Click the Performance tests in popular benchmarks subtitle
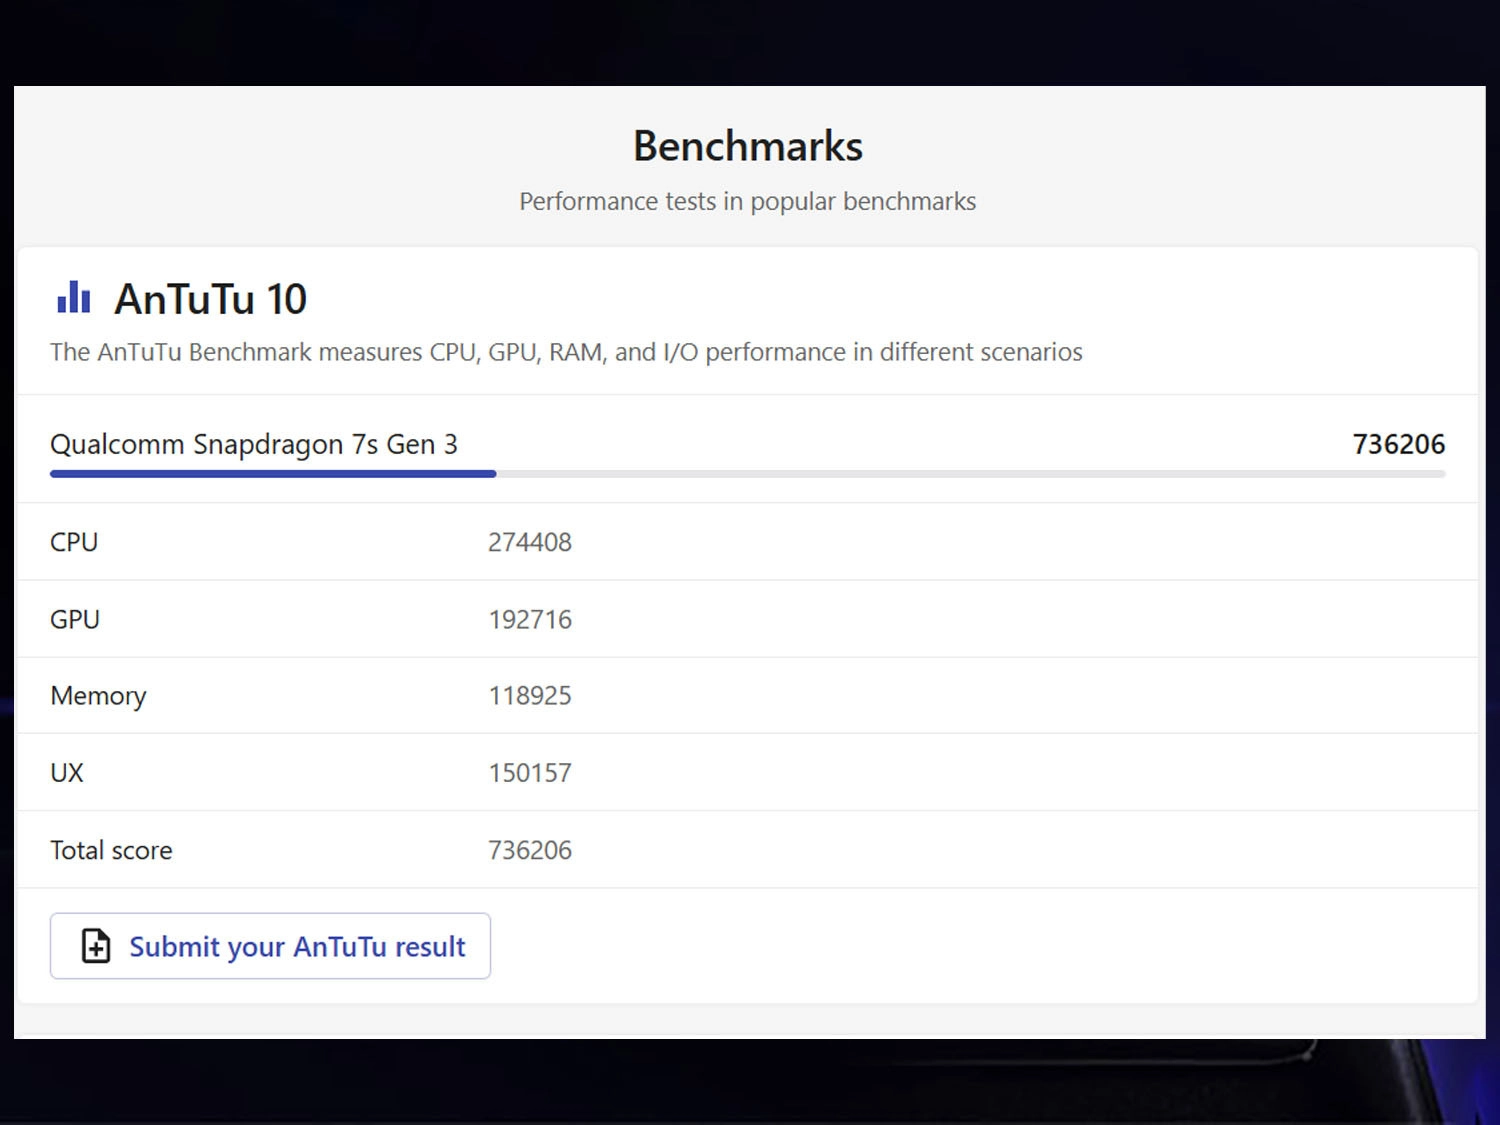Screen dimensions: 1500x1125 pos(748,201)
